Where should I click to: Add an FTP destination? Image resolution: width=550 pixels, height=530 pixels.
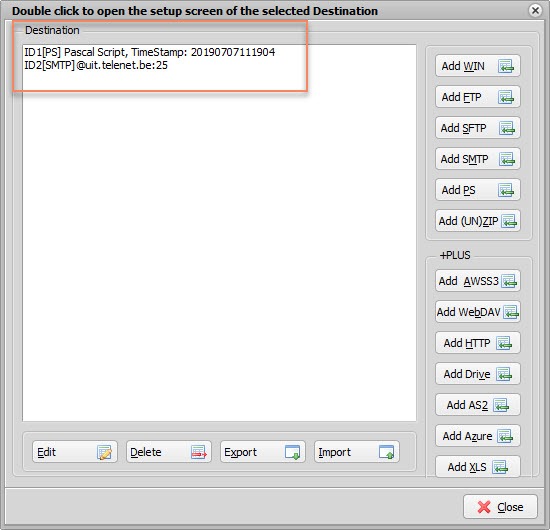478,97
